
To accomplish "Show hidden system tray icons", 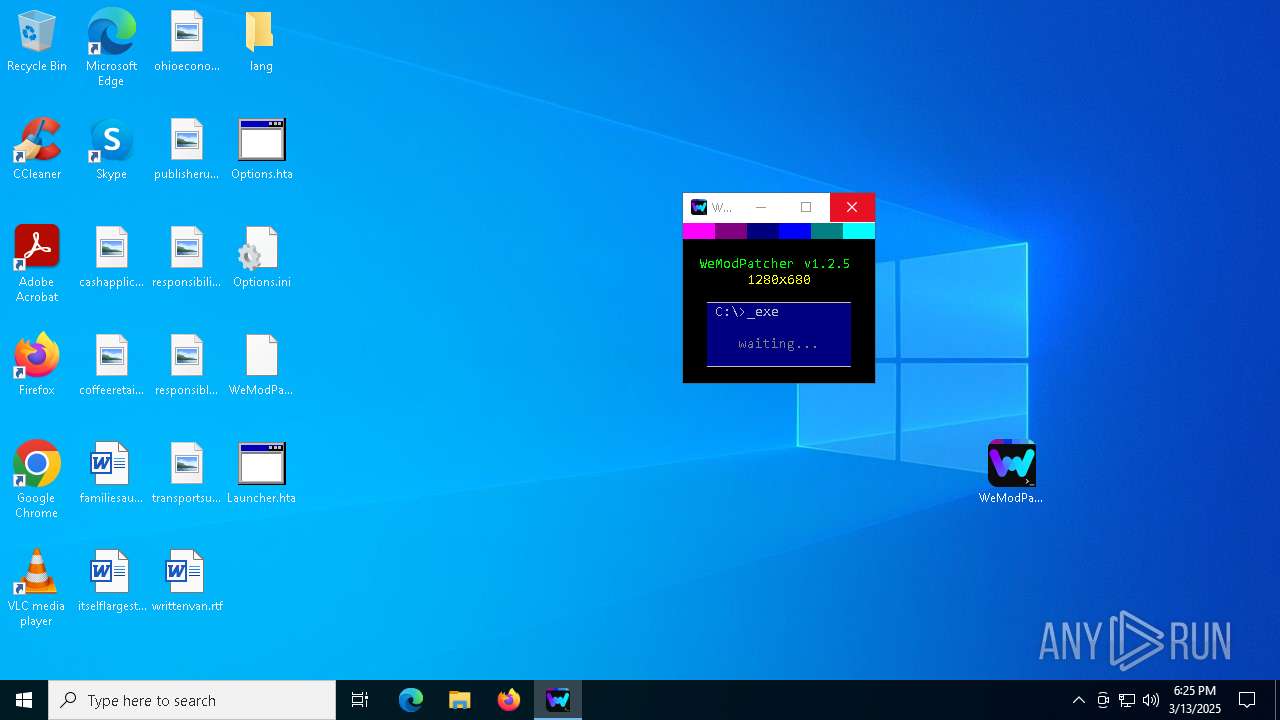I will coord(1078,700).
